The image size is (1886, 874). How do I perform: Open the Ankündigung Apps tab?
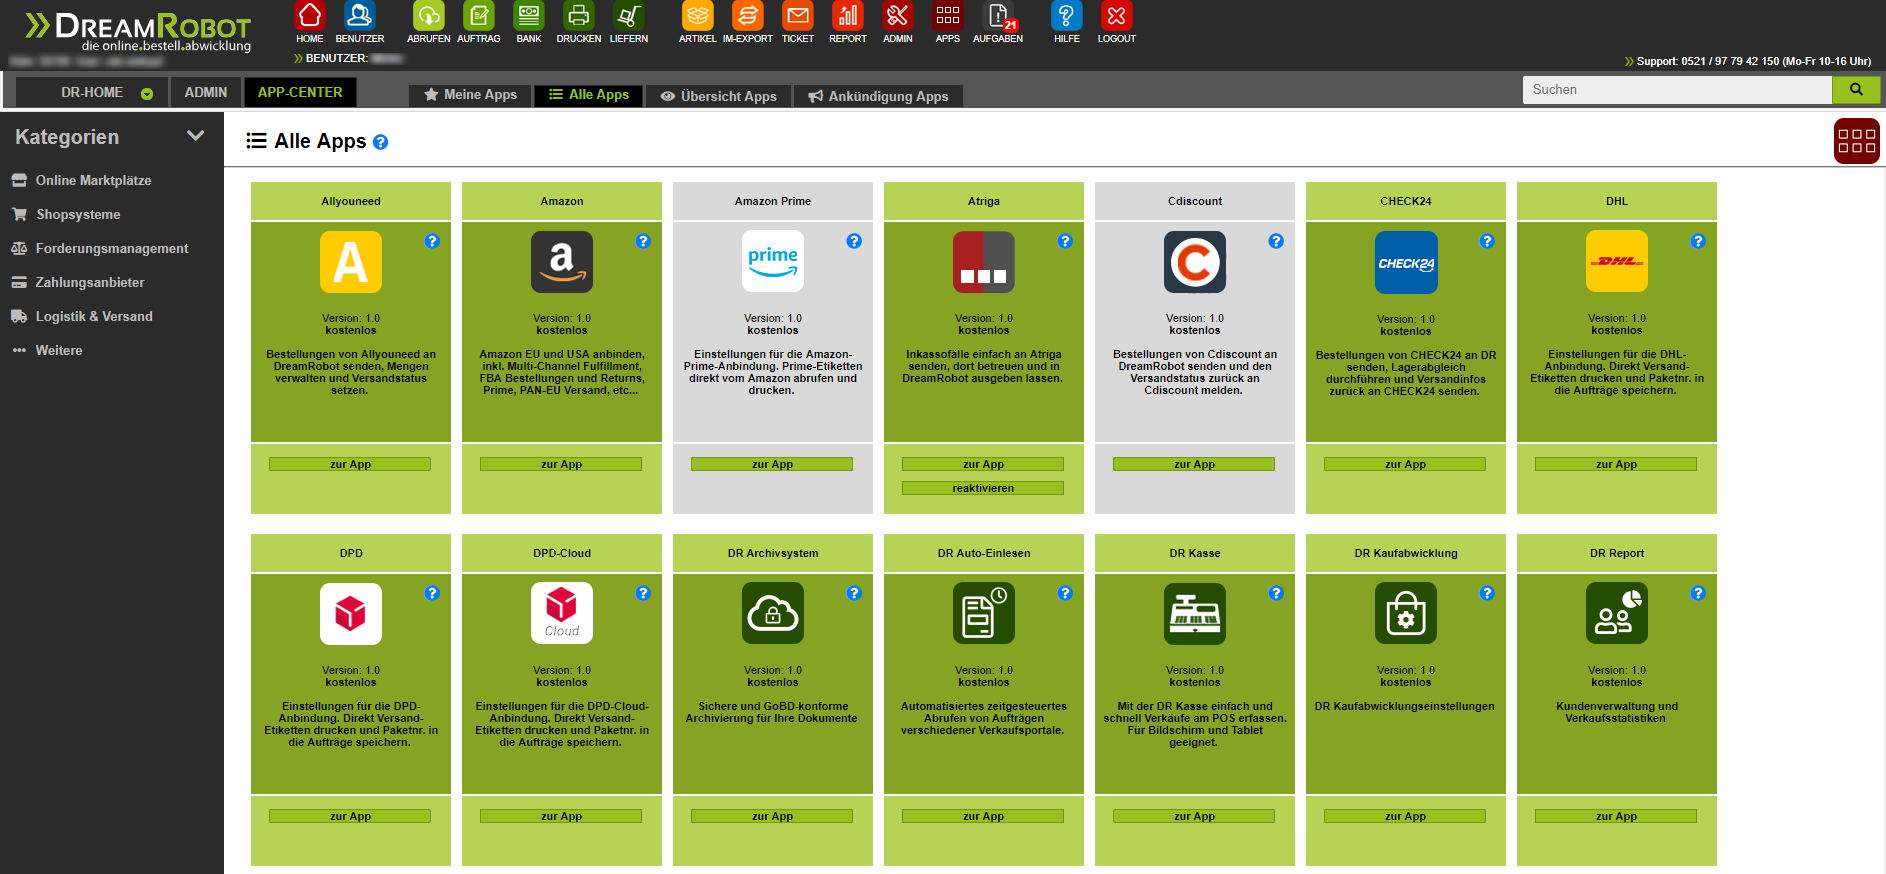coord(878,96)
